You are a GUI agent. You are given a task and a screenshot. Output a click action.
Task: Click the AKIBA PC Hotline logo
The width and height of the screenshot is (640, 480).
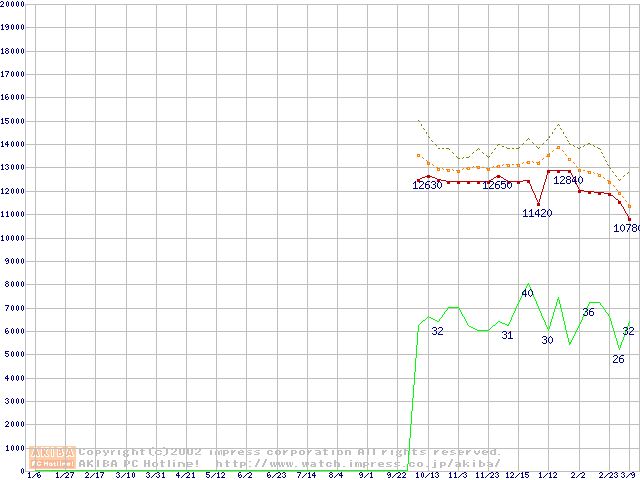pyautogui.click(x=53, y=457)
